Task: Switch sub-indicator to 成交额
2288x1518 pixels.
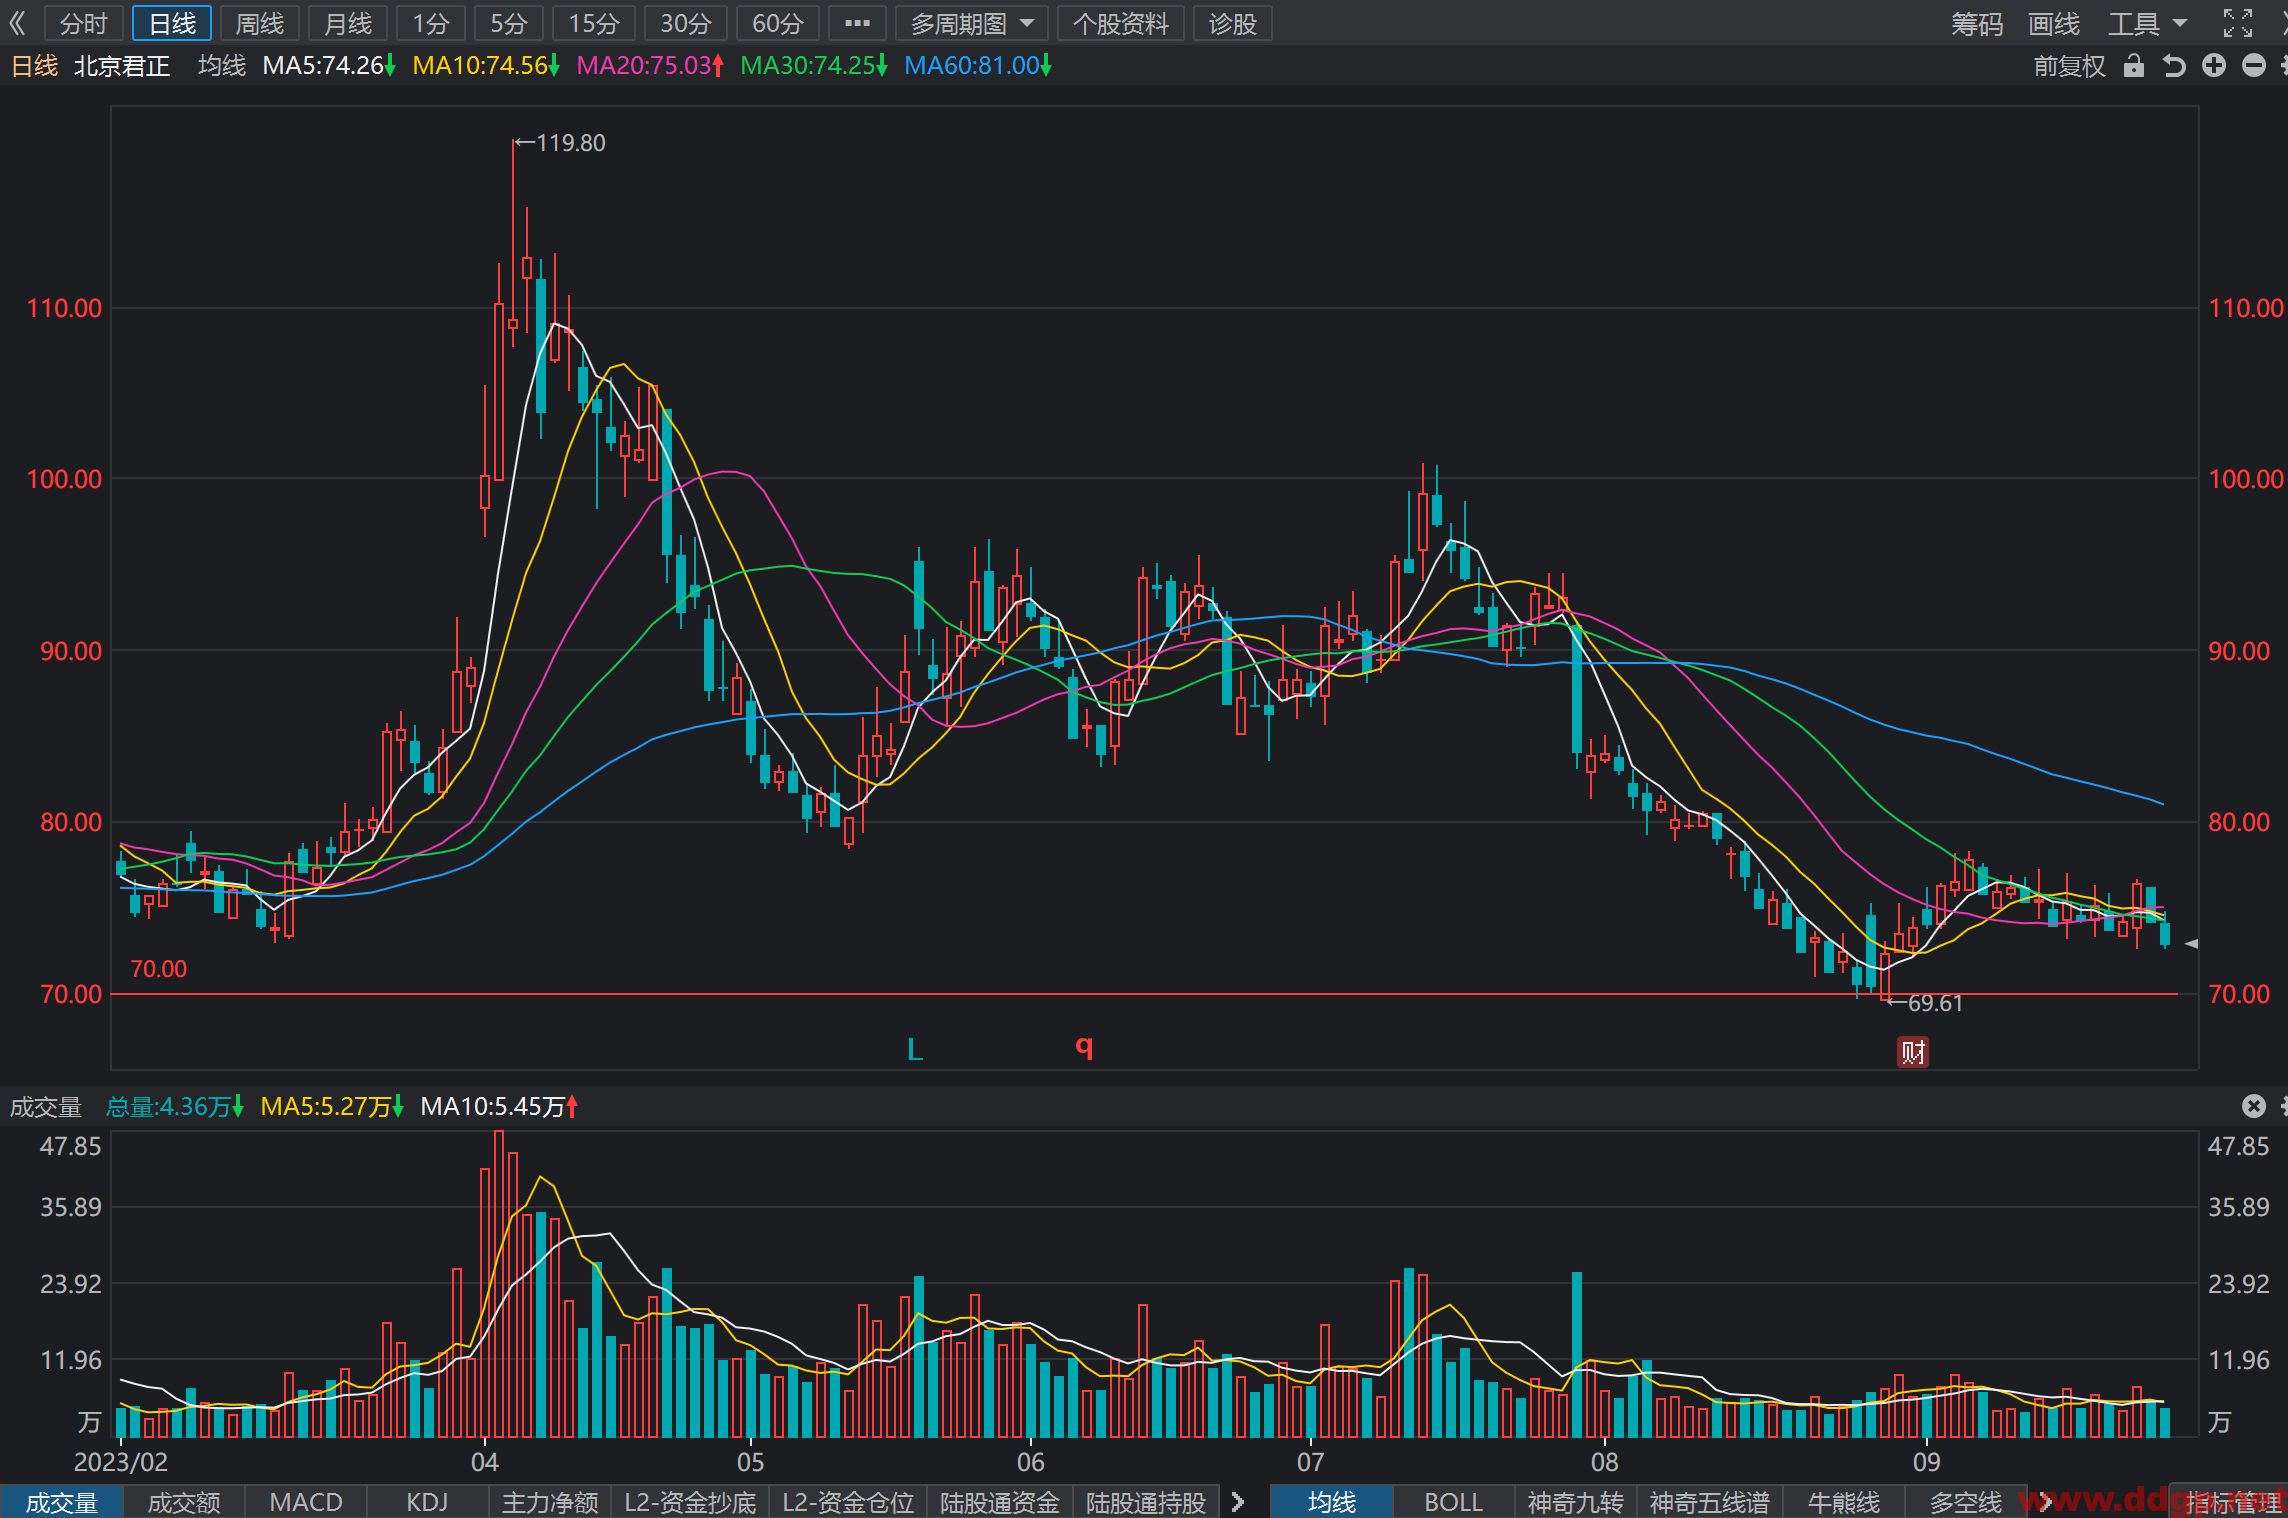Action: point(184,1502)
